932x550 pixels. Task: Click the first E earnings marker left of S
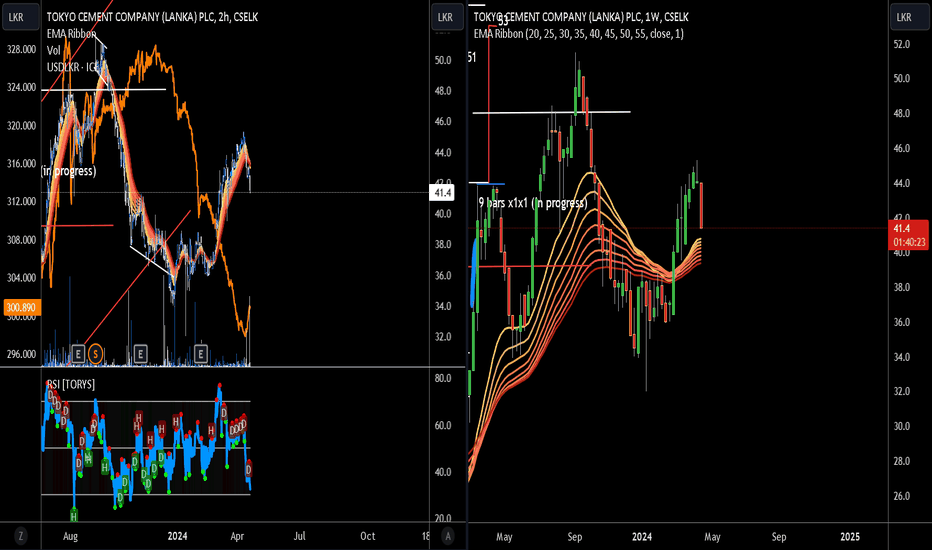coord(78,354)
